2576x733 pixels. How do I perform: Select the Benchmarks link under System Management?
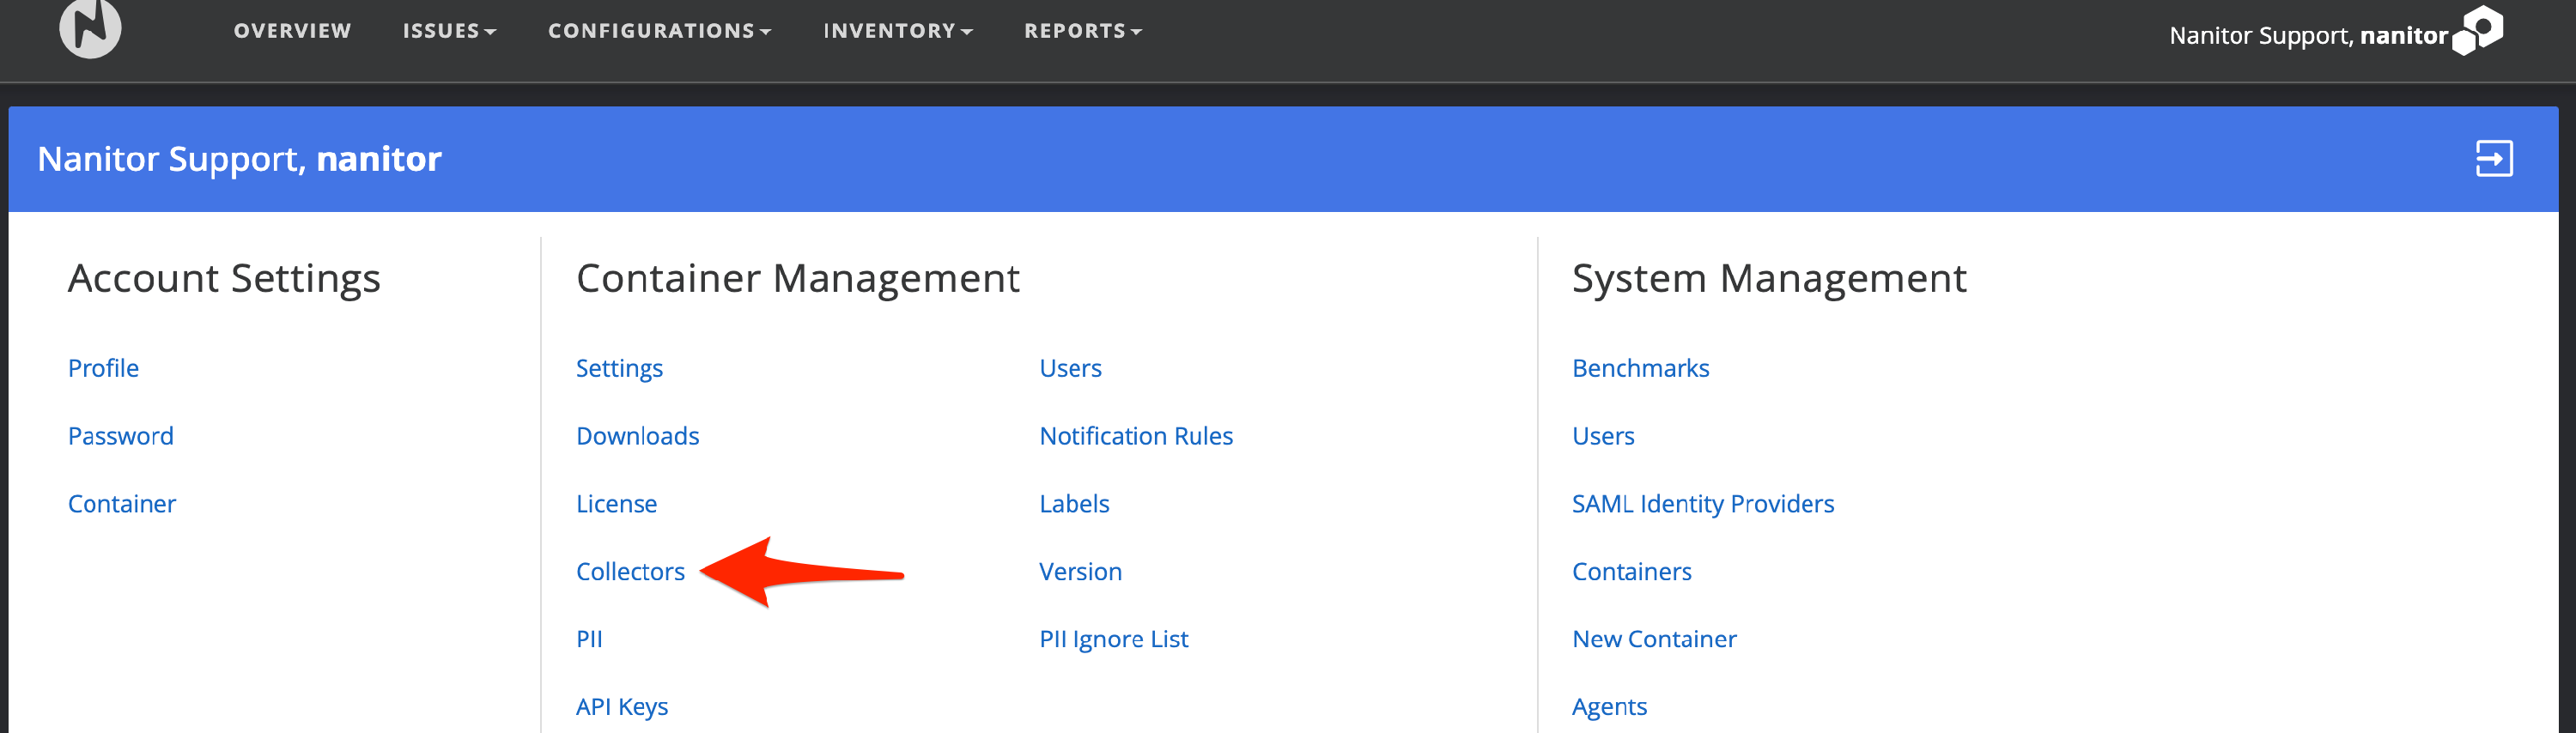(x=1640, y=368)
